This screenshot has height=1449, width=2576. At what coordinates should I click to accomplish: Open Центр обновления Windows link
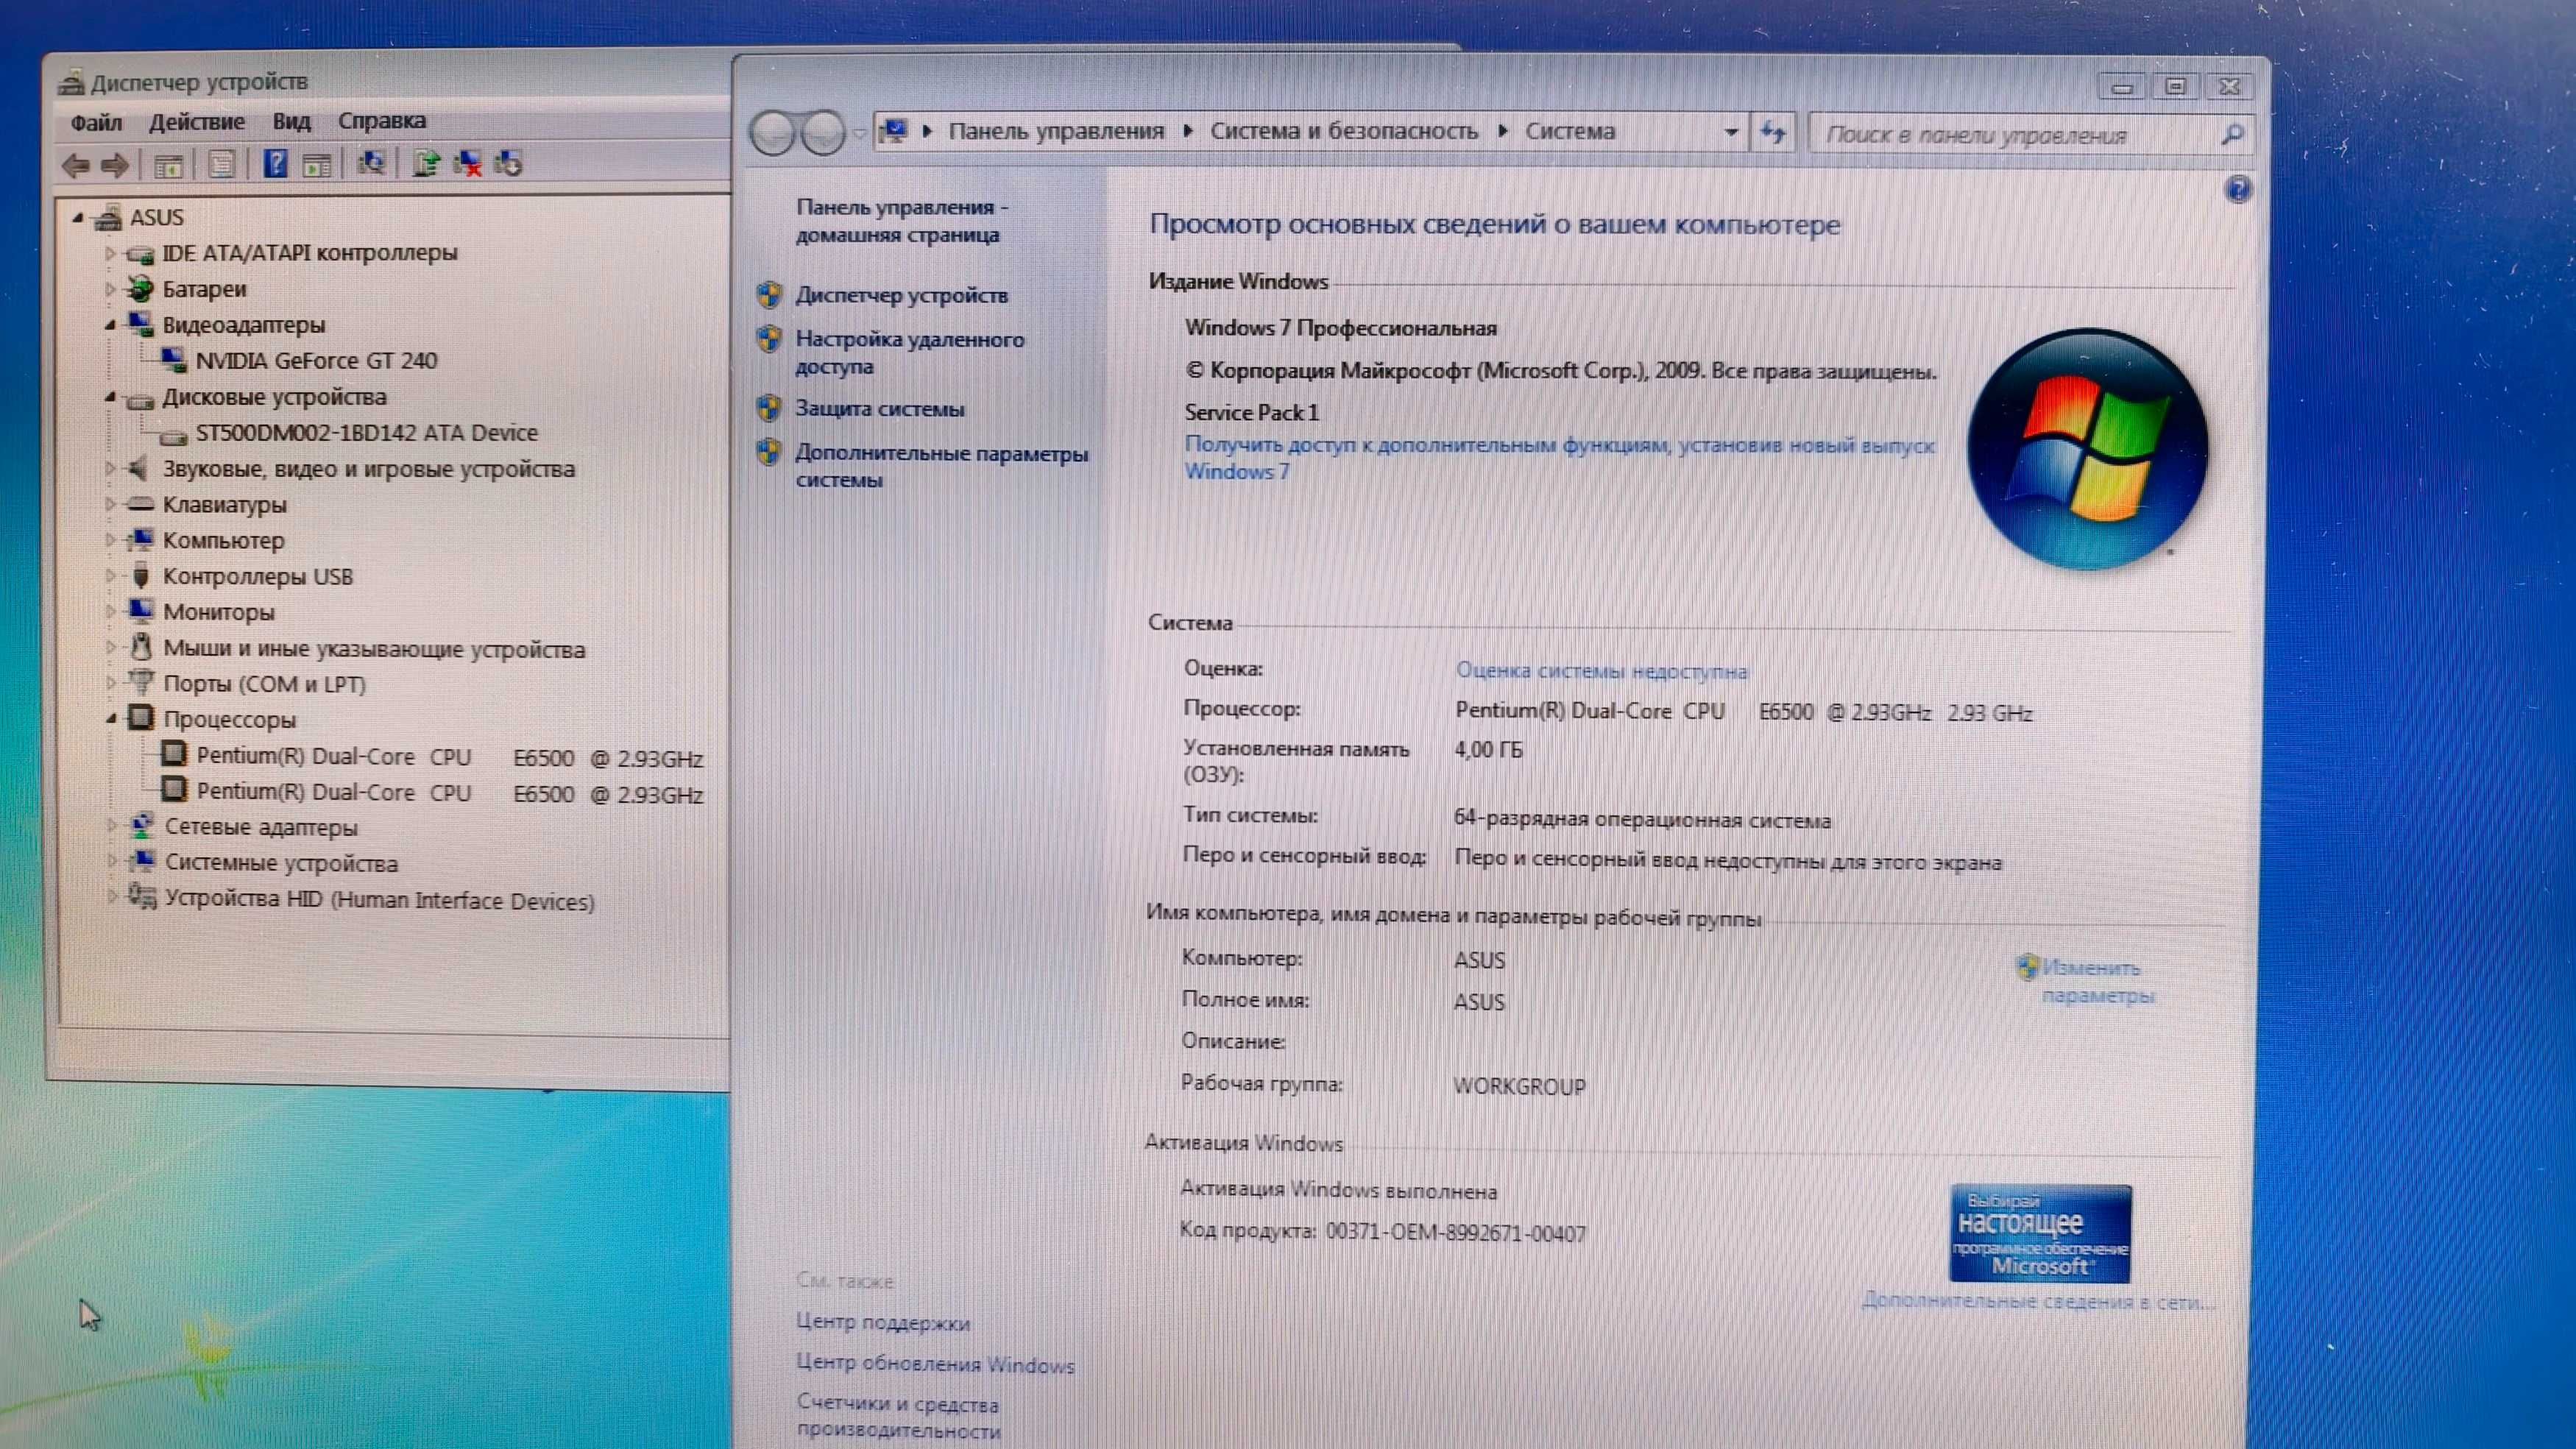click(x=935, y=1364)
